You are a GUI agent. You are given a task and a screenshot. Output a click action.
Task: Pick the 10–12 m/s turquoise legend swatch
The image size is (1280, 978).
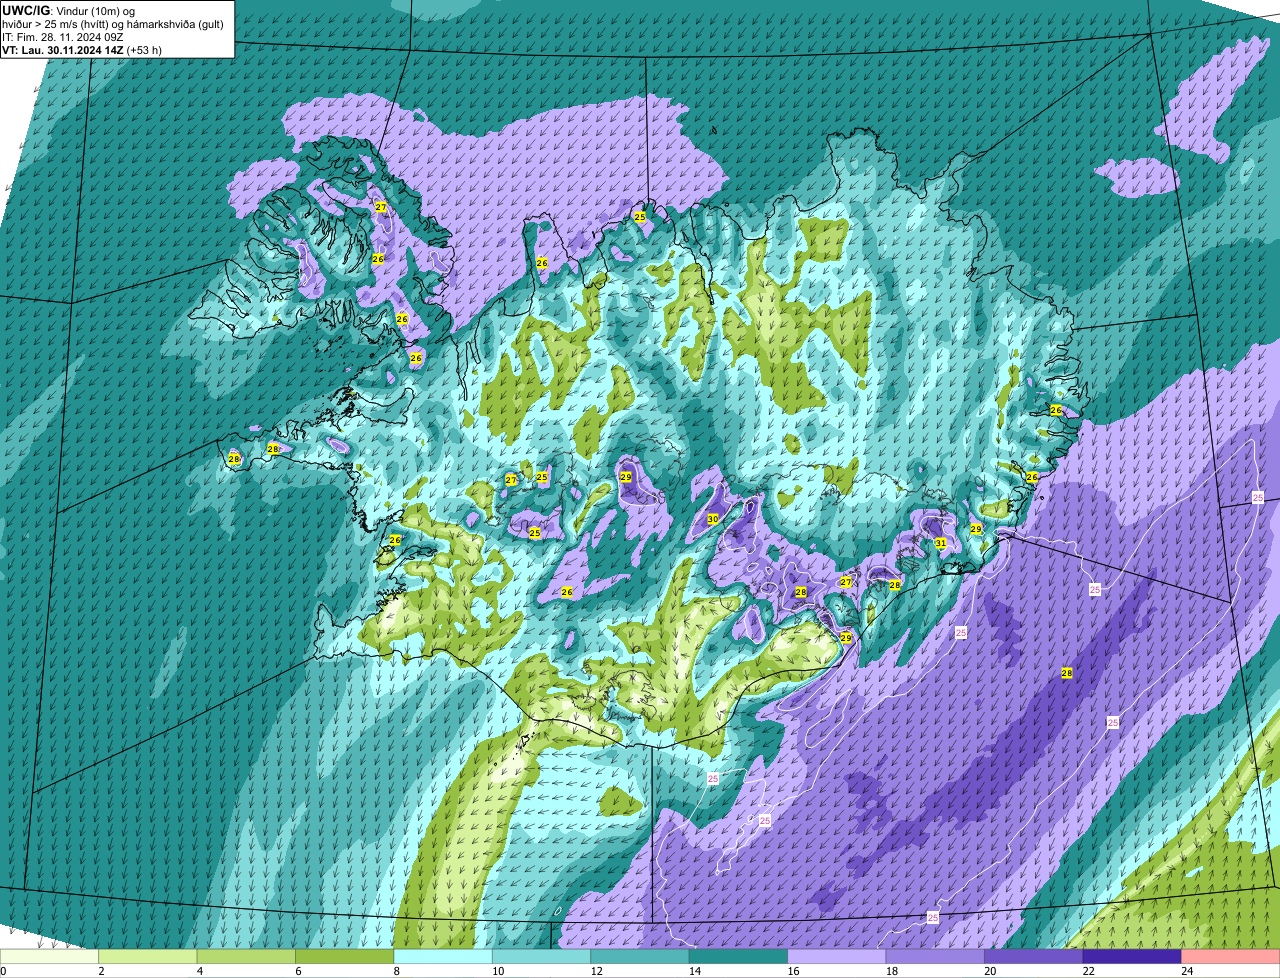(542, 956)
